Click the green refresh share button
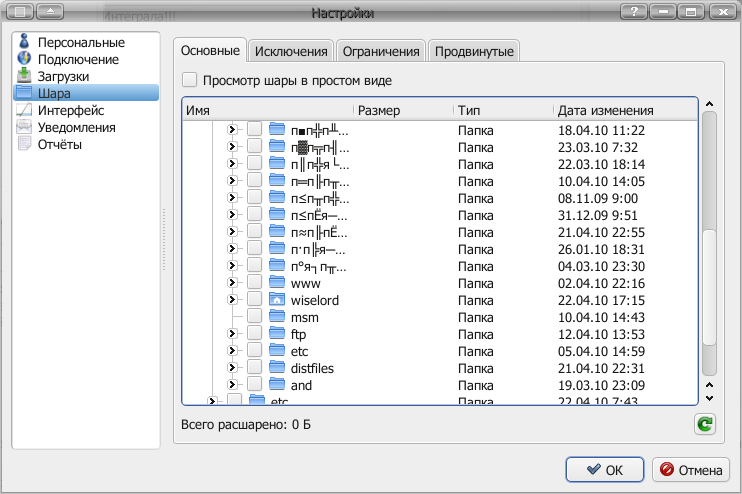742x494 pixels. click(x=705, y=425)
